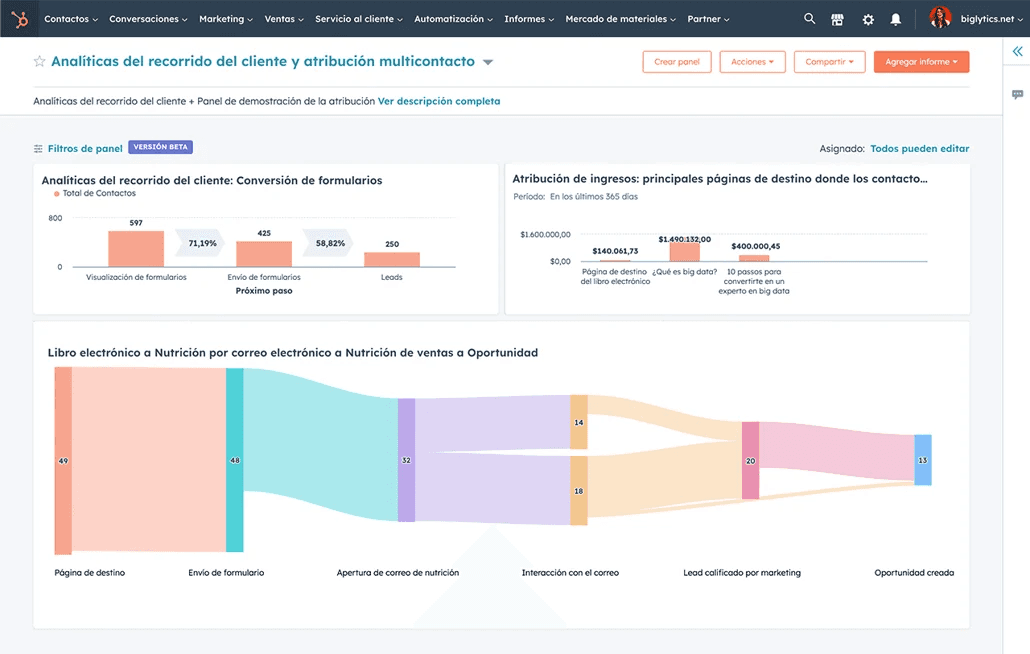Open the Compartir dropdown button

point(829,62)
